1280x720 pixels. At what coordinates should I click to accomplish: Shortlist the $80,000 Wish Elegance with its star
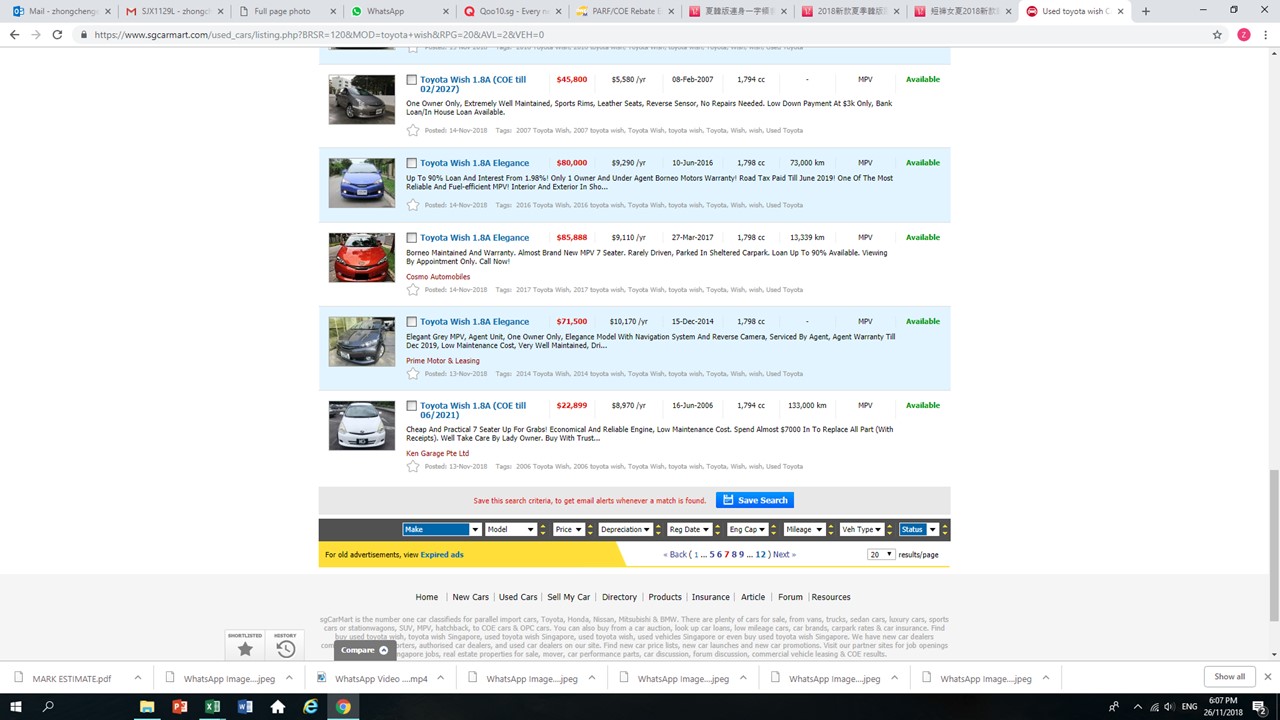[413, 205]
